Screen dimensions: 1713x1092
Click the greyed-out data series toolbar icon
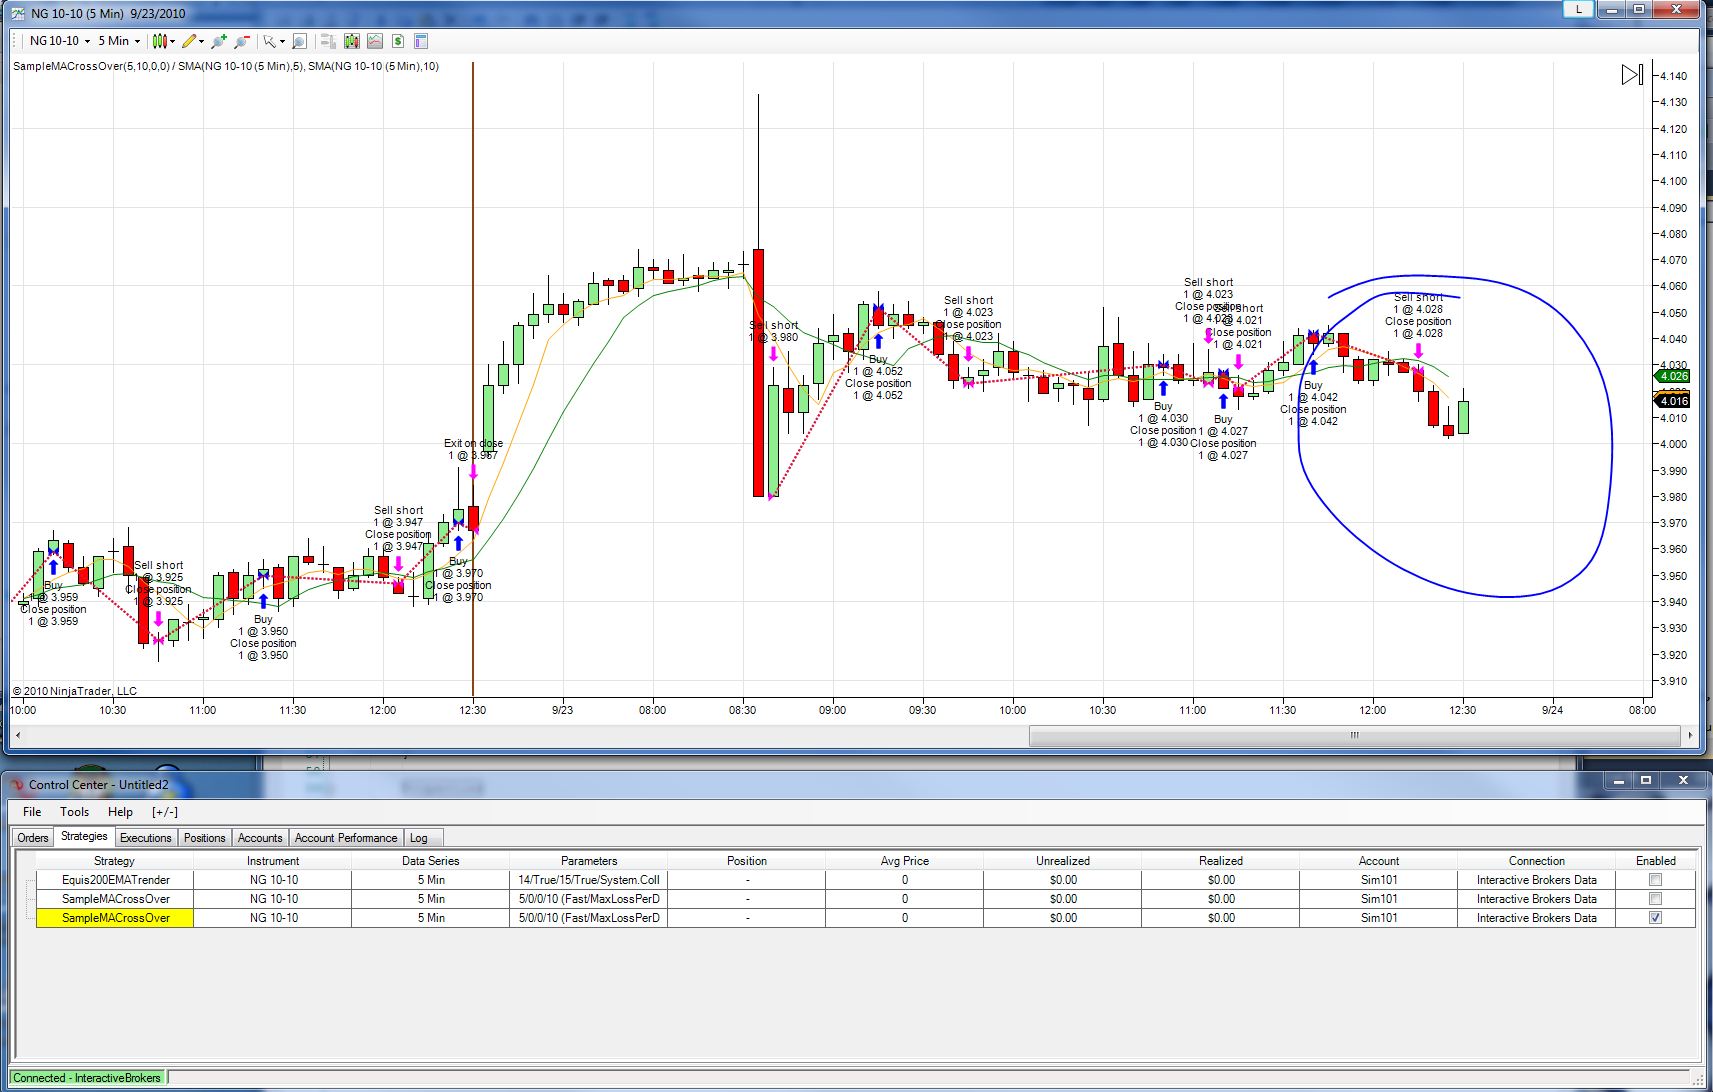point(327,41)
